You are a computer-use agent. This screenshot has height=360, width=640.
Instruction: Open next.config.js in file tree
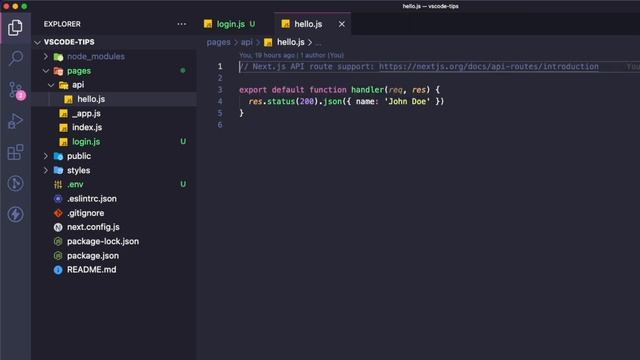[x=93, y=227]
